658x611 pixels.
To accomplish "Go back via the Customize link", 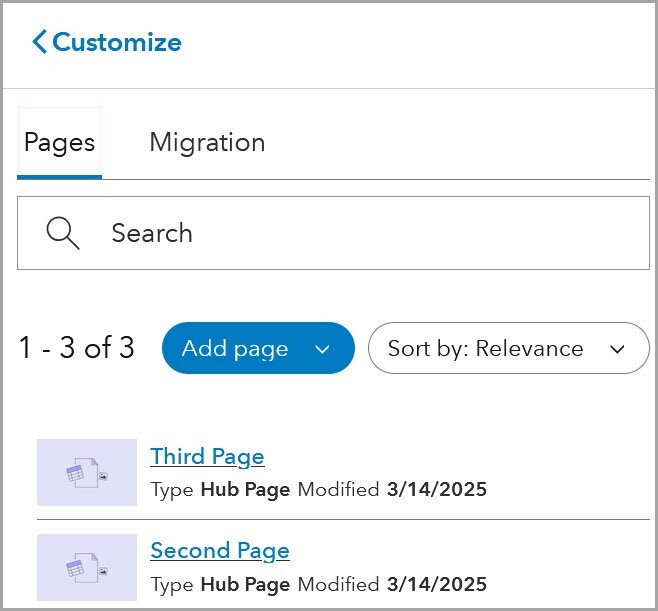I will click(x=107, y=42).
